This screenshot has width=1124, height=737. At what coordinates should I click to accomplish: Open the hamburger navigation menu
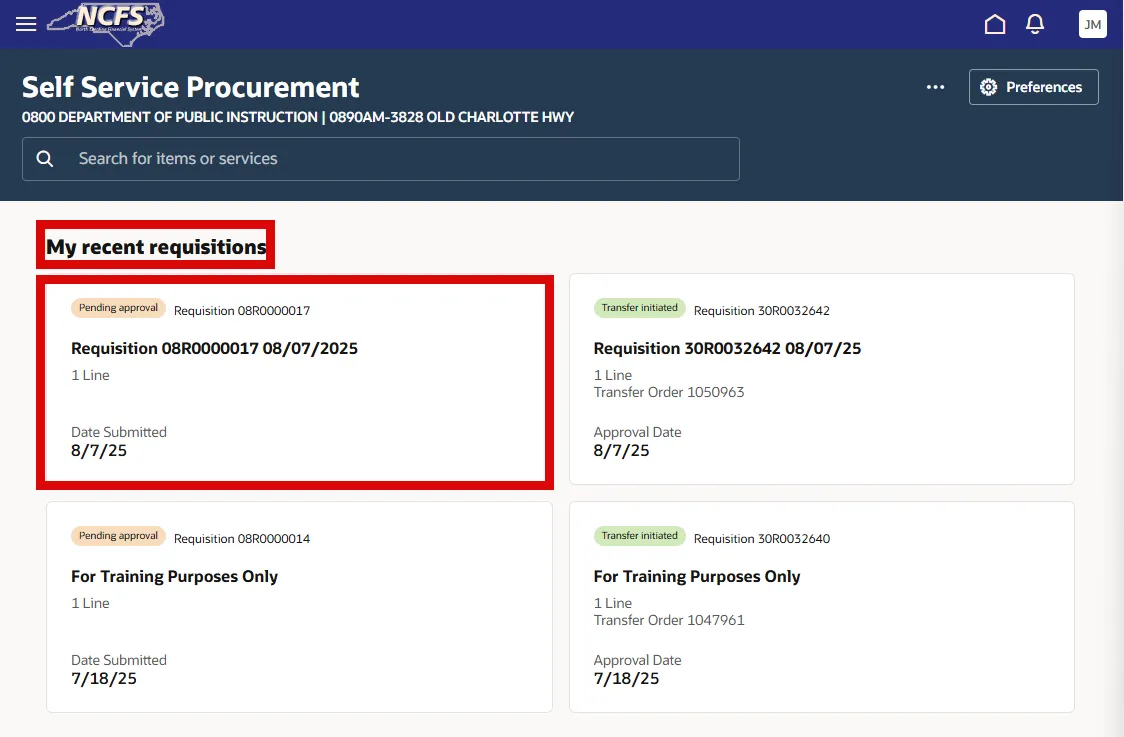point(26,24)
